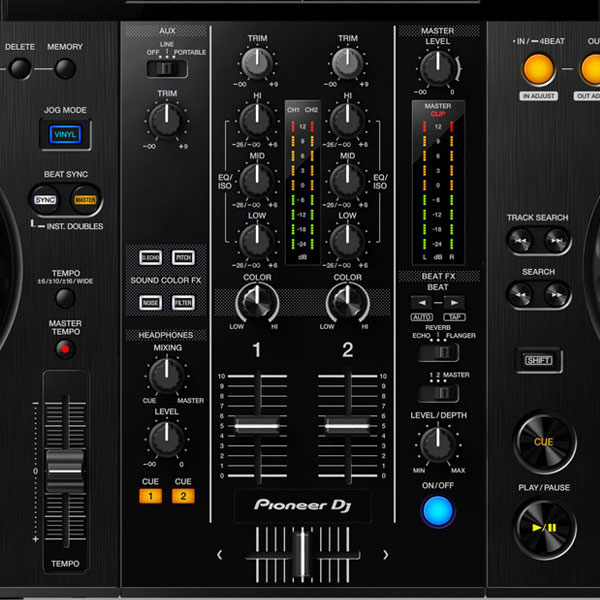Image resolution: width=600 pixels, height=600 pixels.
Task: Toggle the VINYL jog mode button
Action: [65, 134]
